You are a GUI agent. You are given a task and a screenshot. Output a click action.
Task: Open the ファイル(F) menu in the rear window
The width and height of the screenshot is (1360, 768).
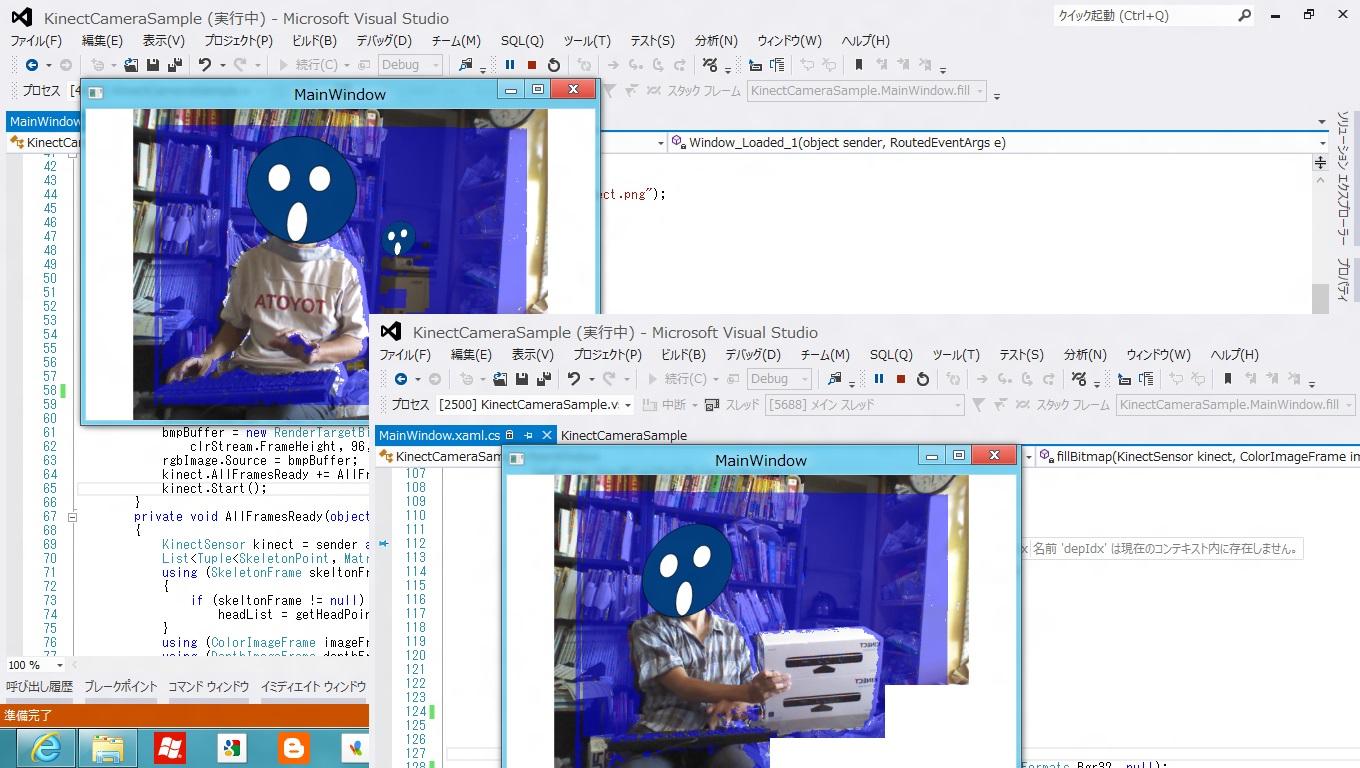point(36,41)
